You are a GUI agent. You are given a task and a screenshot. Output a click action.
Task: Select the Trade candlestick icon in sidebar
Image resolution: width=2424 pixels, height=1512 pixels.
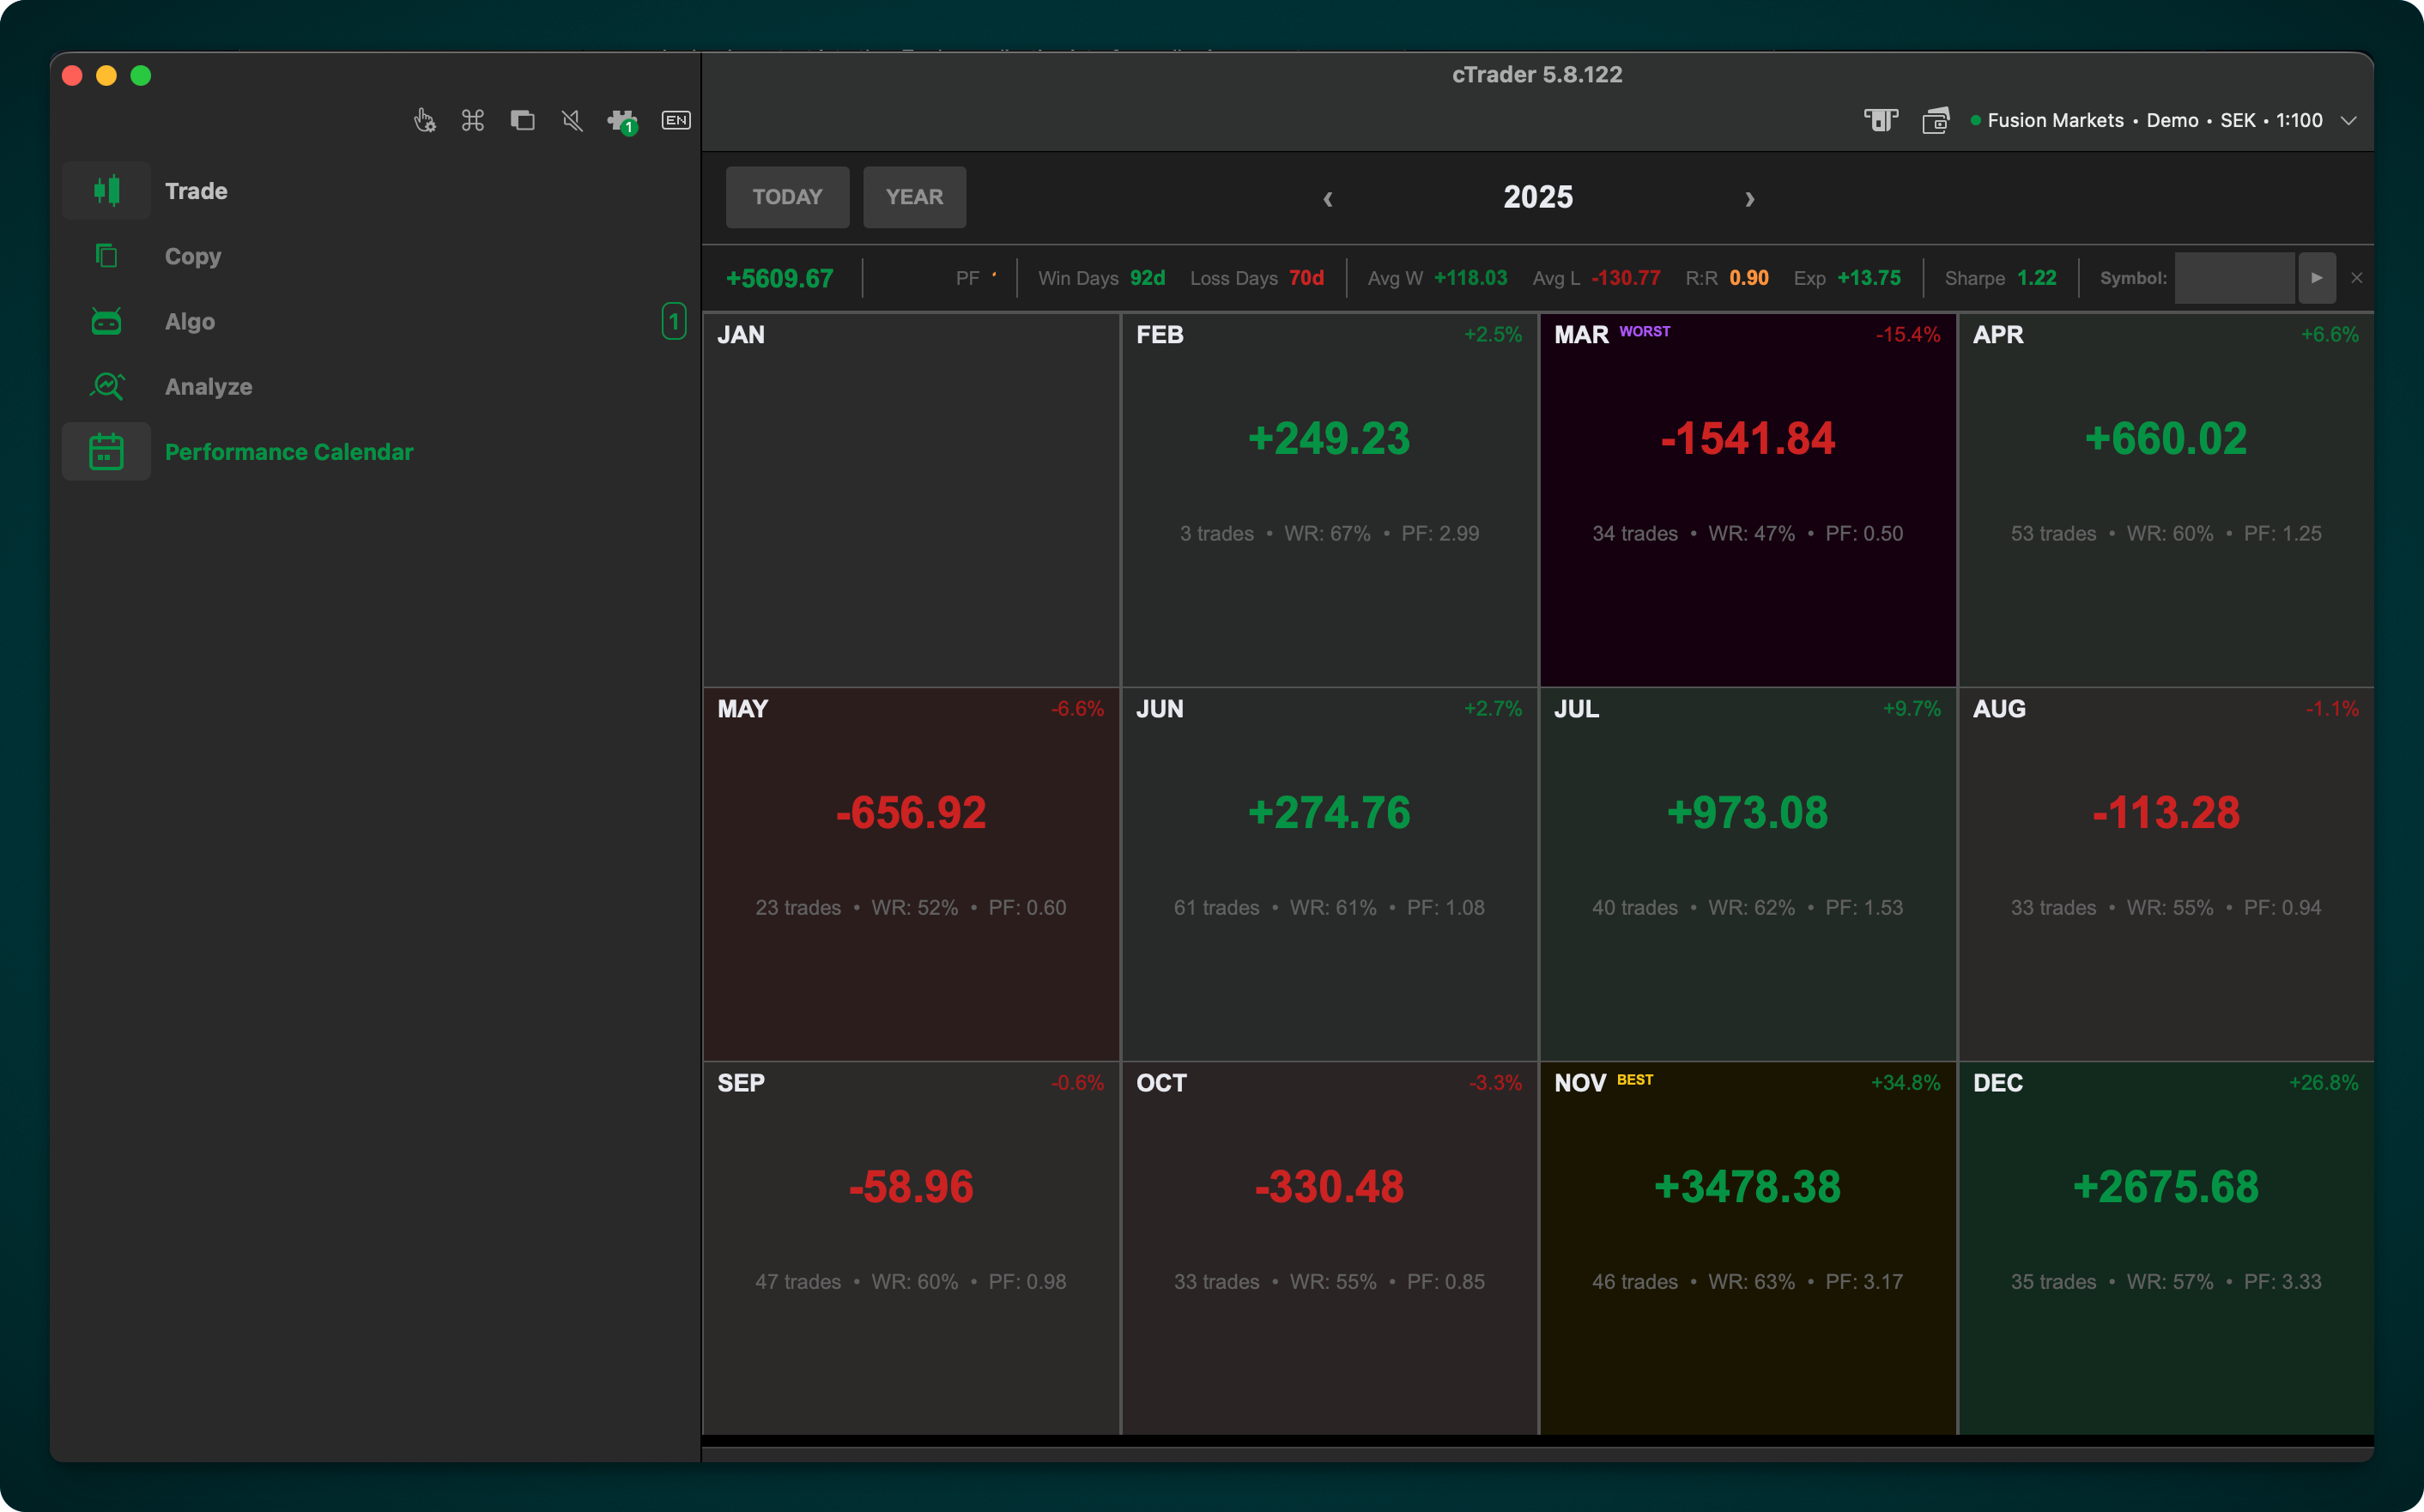107,190
